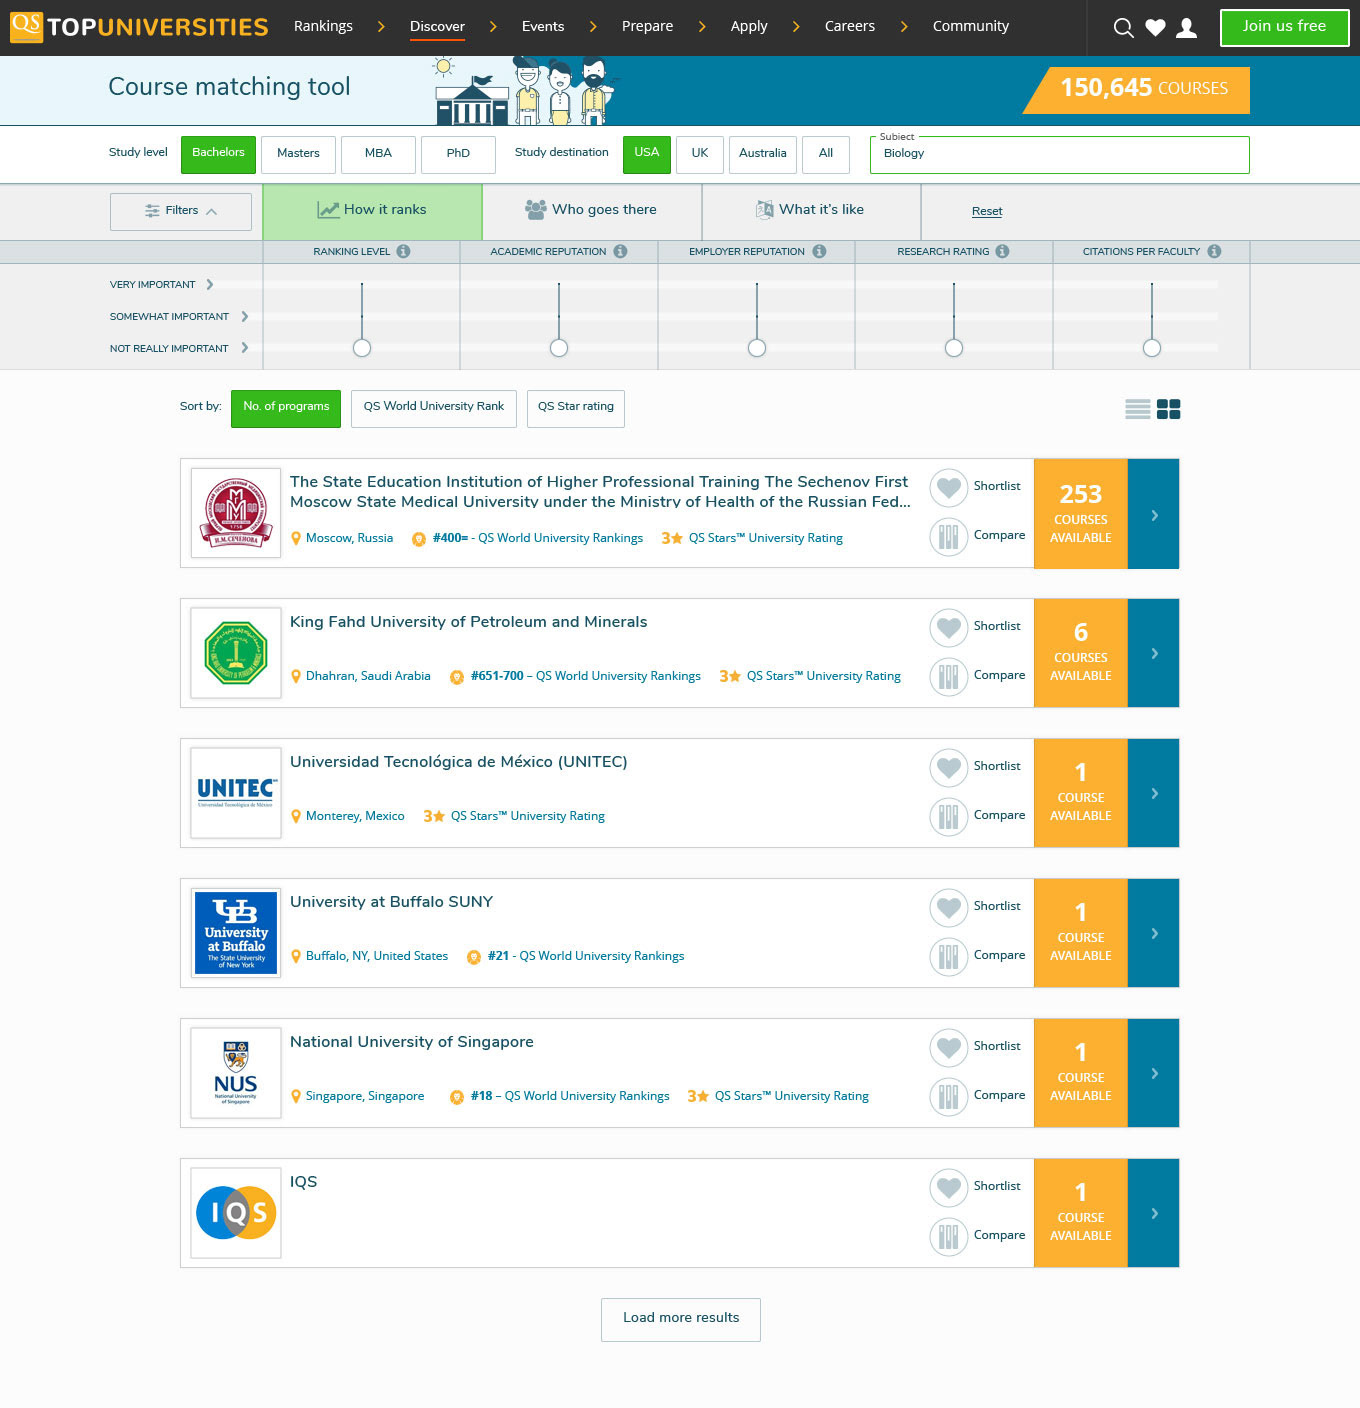Open Careers navigation menu
Image resolution: width=1360 pixels, height=1408 pixels.
[850, 27]
